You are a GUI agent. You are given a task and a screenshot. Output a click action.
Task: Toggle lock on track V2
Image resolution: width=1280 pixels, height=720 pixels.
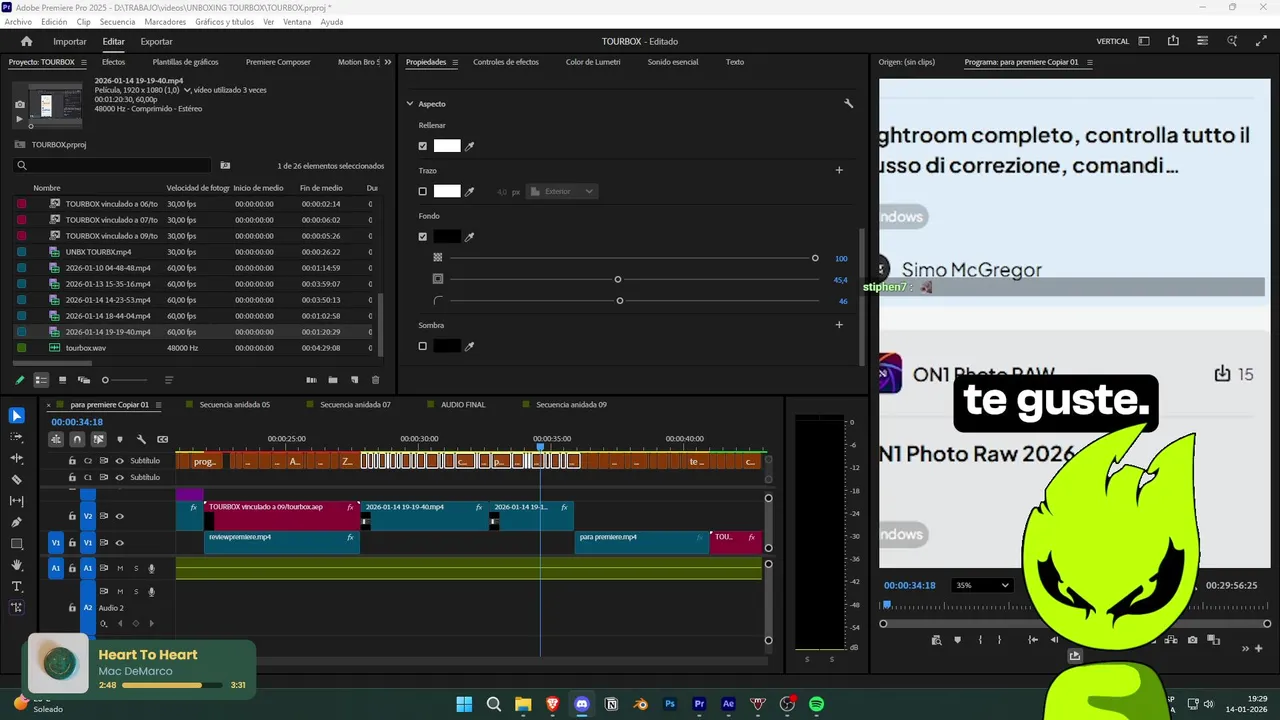click(x=72, y=516)
